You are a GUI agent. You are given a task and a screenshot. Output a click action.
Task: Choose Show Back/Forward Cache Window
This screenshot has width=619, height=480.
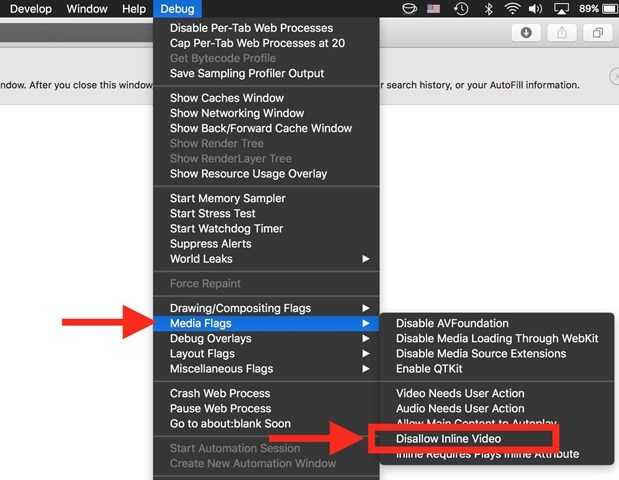click(266, 128)
